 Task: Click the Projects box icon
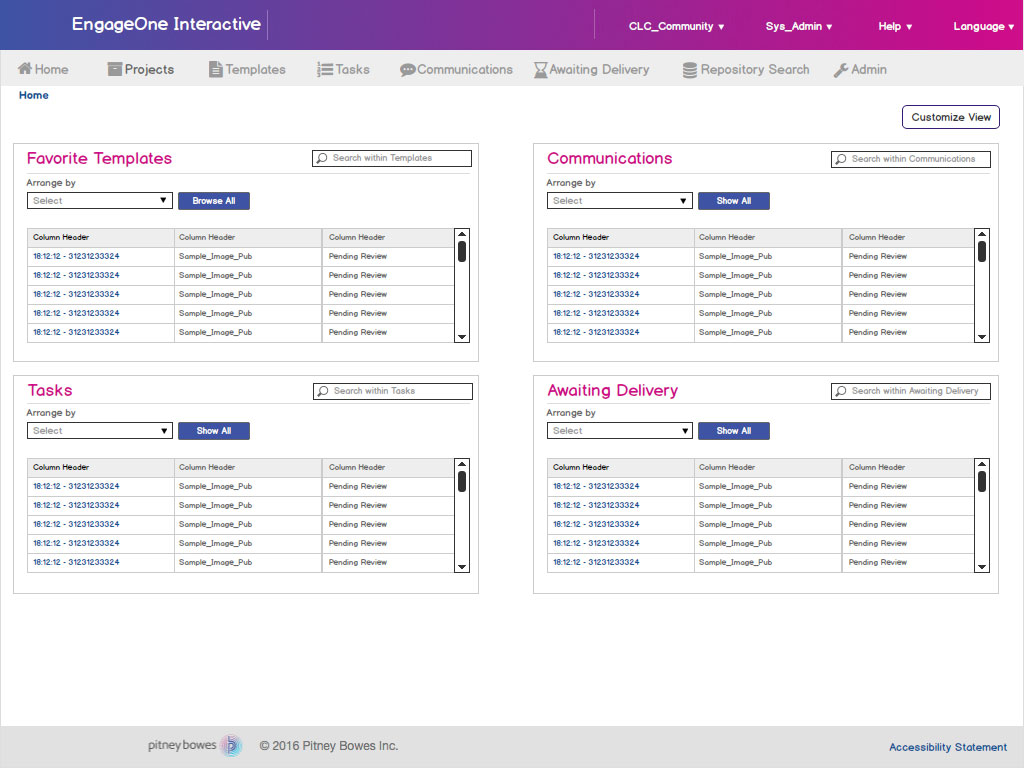pyautogui.click(x=115, y=70)
